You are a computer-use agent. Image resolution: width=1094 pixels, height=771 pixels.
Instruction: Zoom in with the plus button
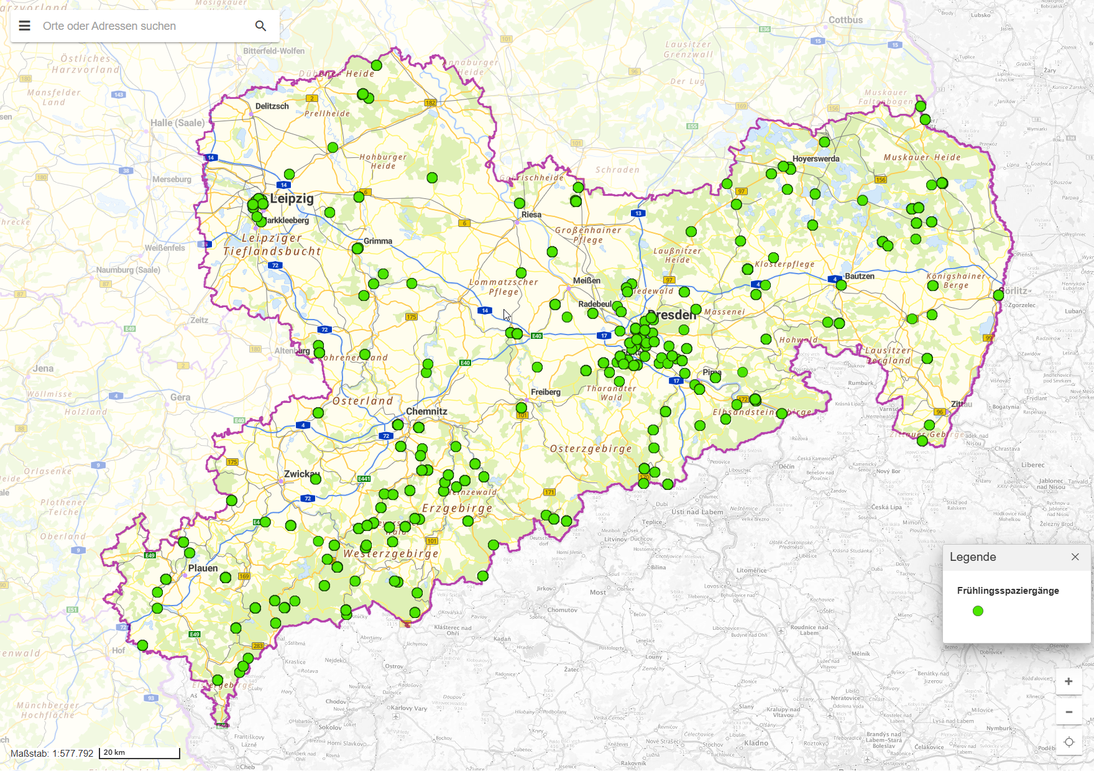click(1069, 681)
